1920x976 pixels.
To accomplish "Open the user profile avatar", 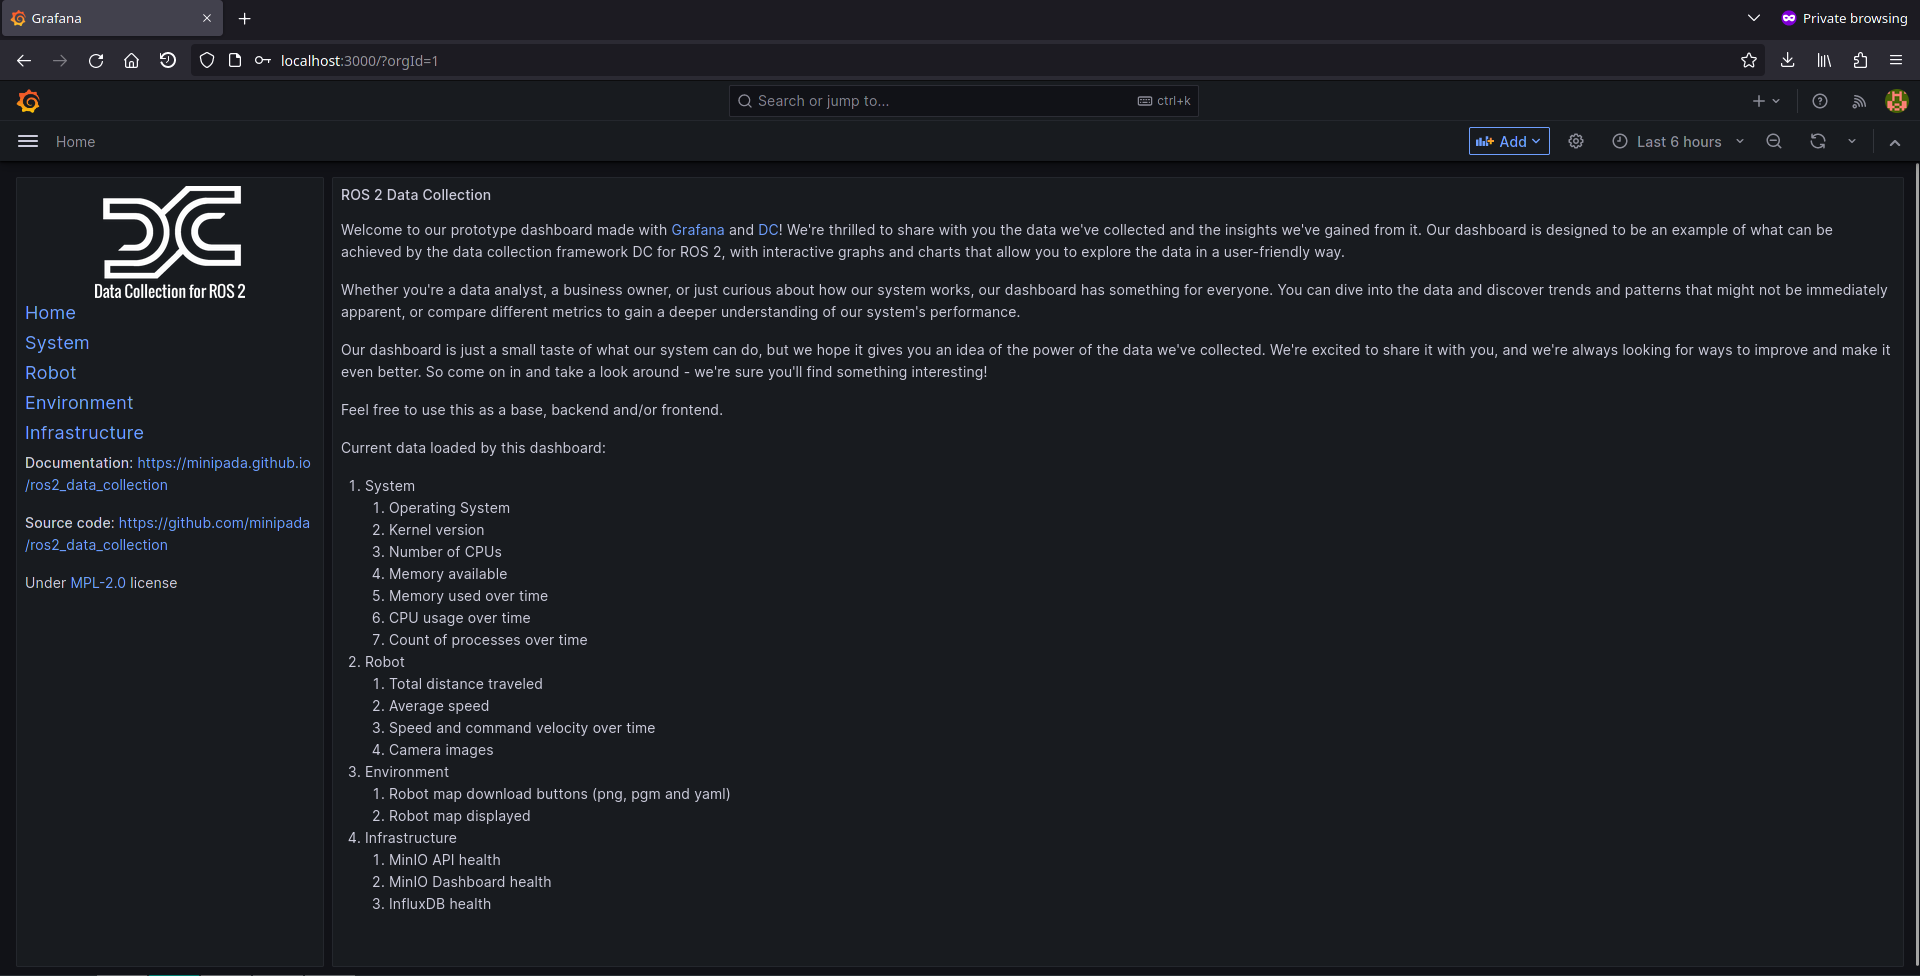I will coord(1896,101).
